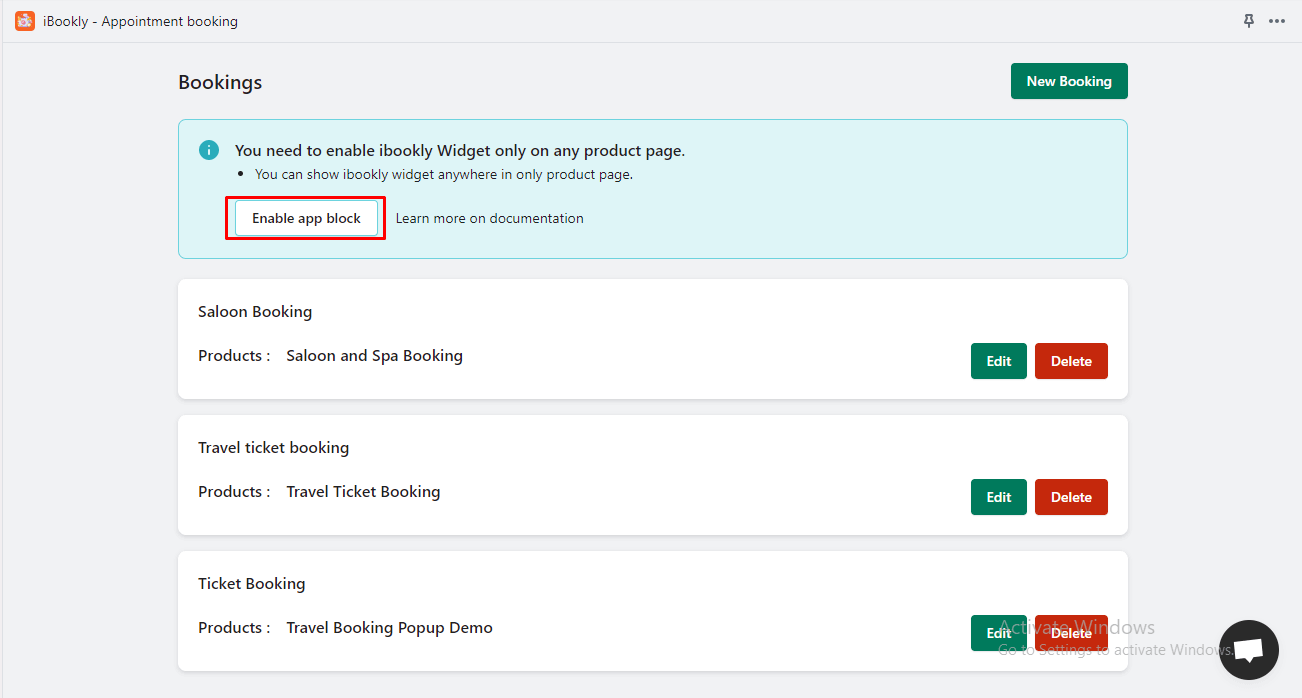Click the Travel Booking Popup Demo product

(x=389, y=628)
